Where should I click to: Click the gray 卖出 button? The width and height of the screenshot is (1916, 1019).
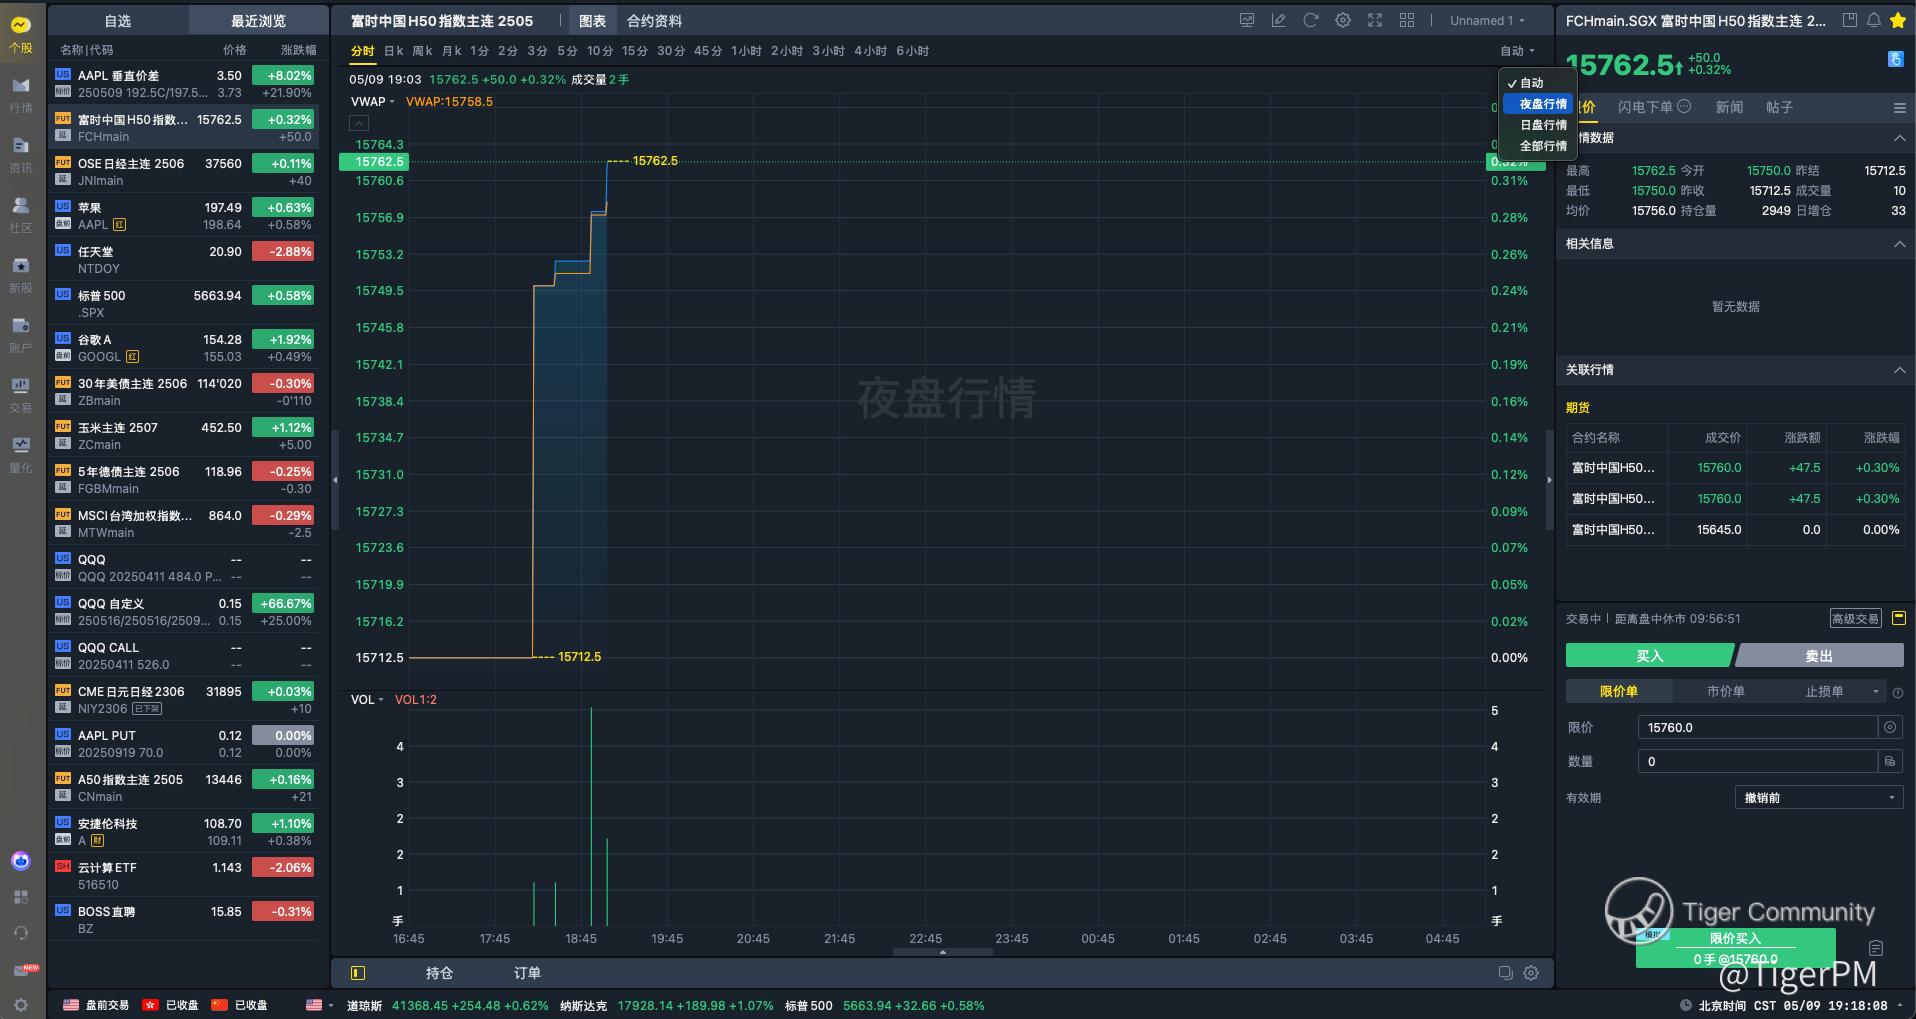[x=1819, y=656]
